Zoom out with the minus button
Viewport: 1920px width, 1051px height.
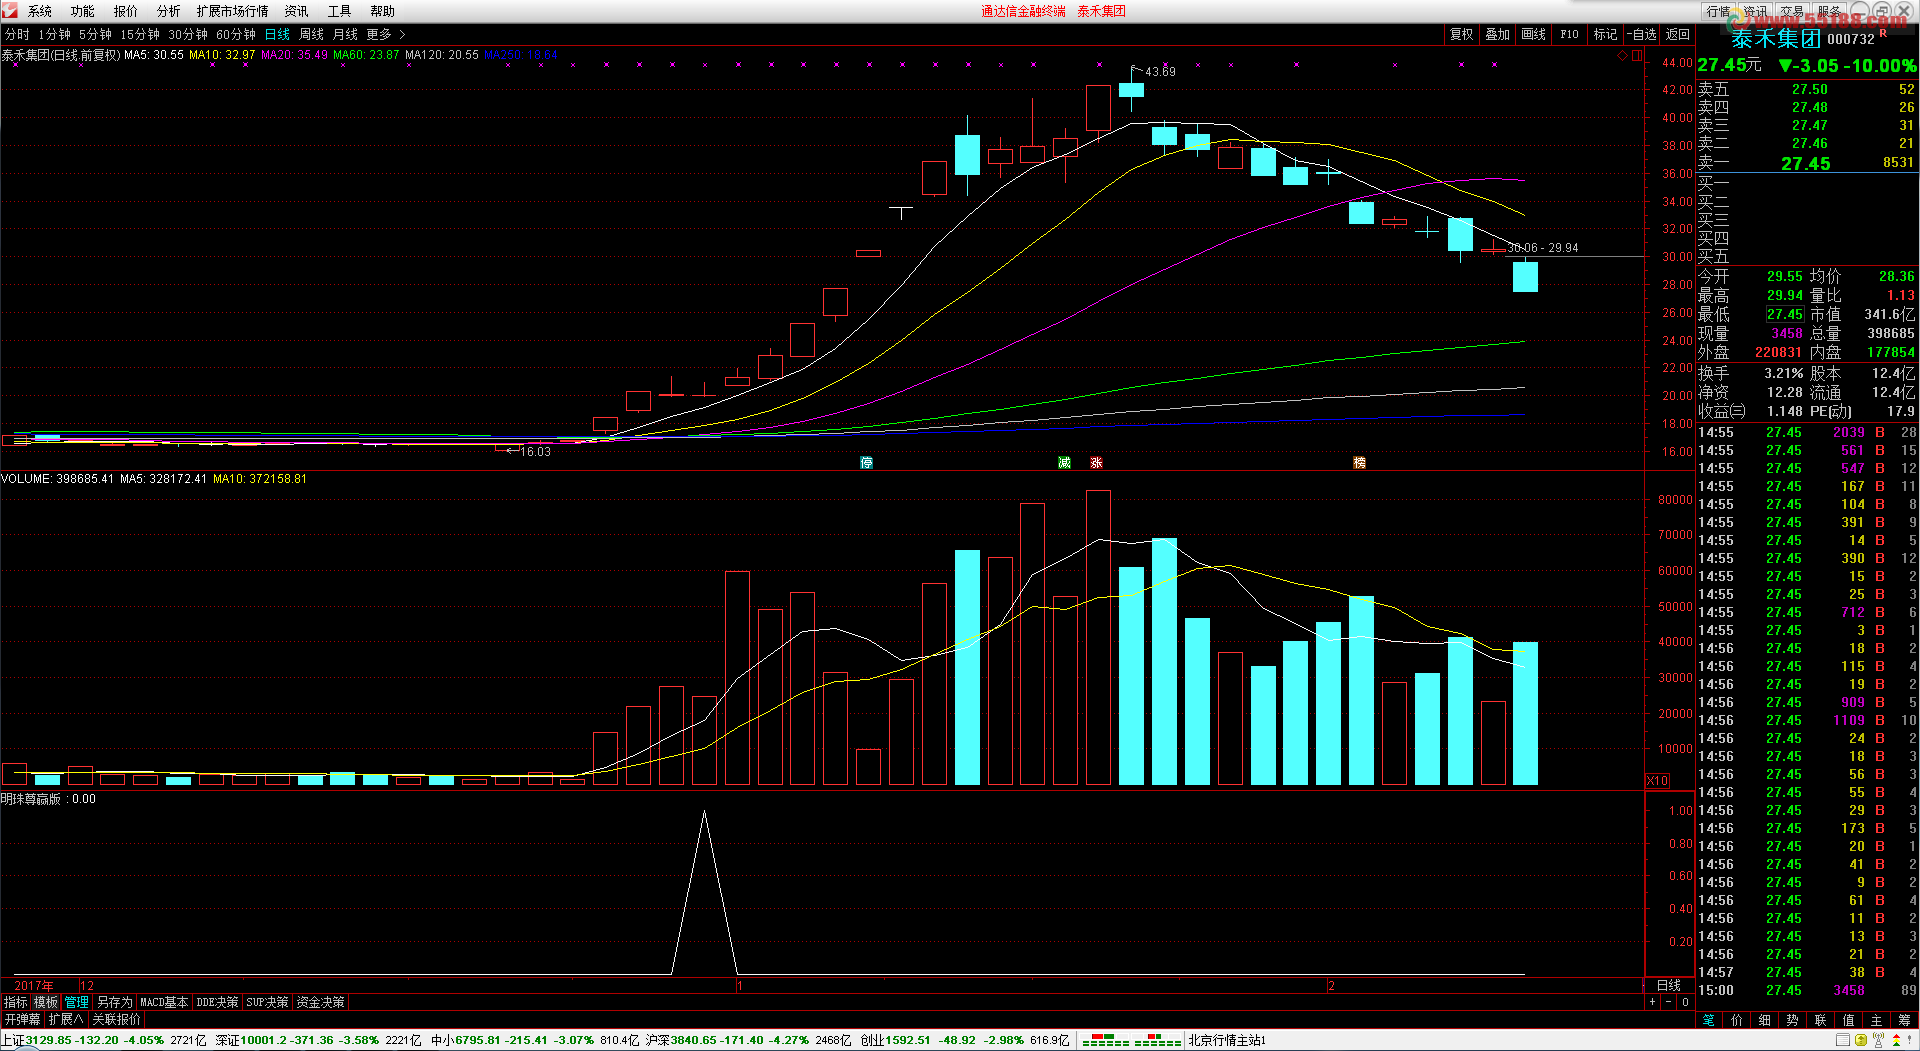(1669, 1002)
